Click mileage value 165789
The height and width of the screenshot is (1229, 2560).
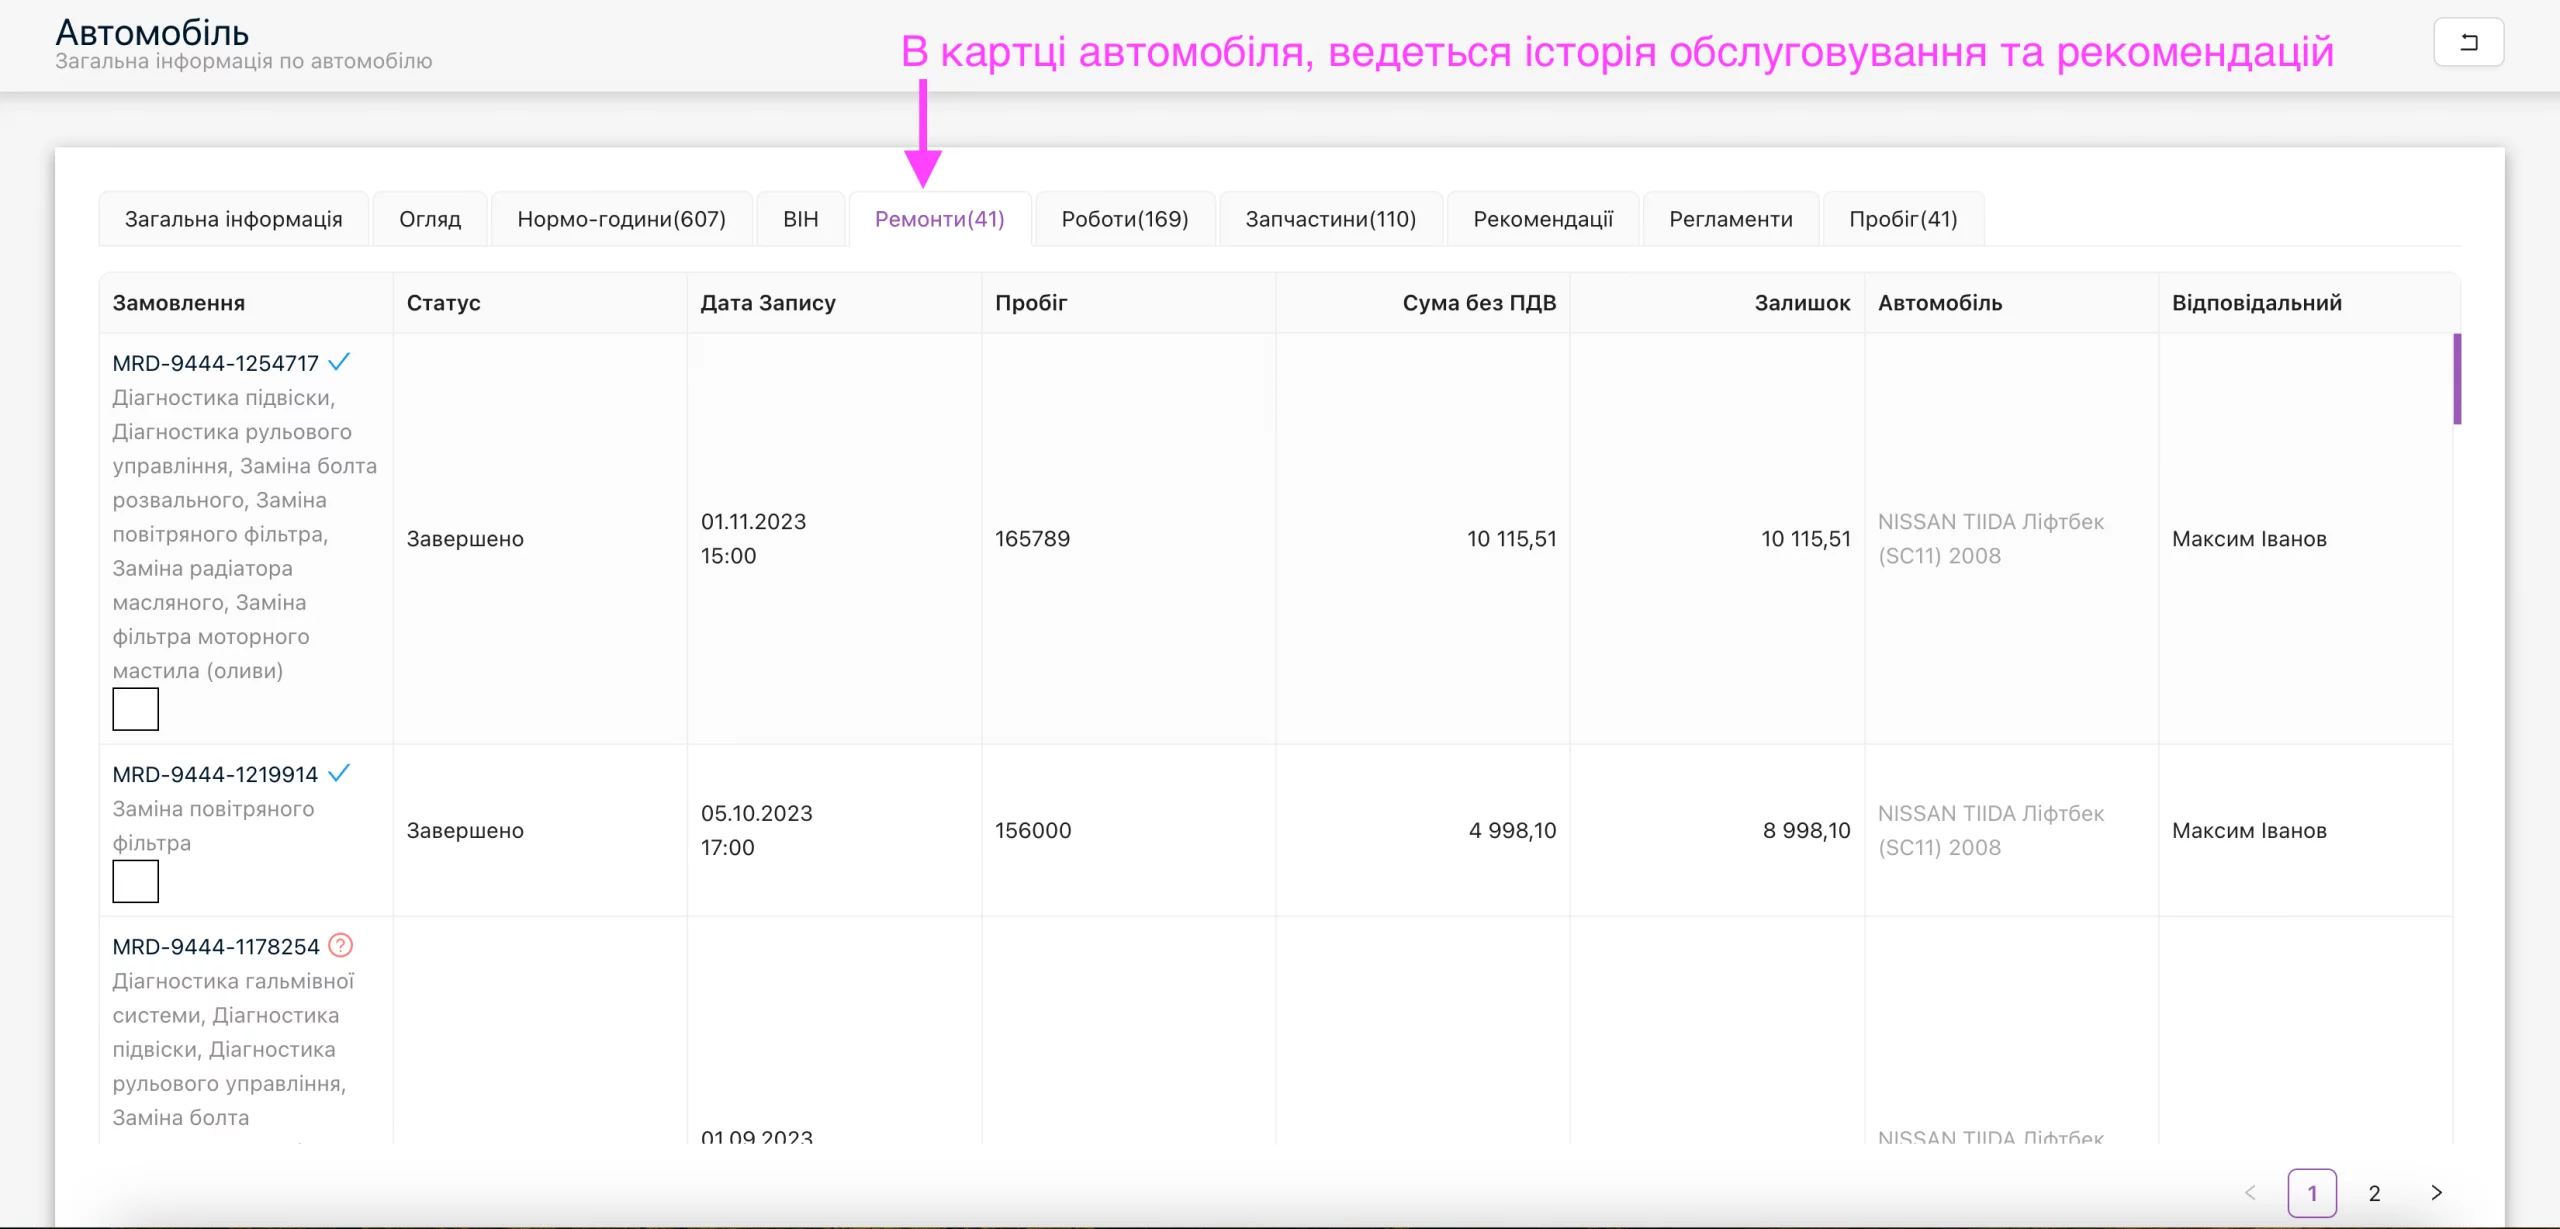pos(1032,538)
